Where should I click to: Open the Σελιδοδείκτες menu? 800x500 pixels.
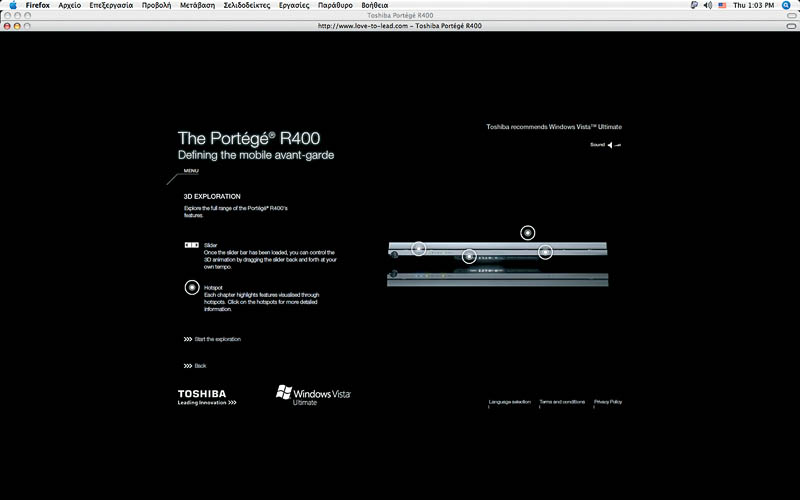click(x=247, y=5)
